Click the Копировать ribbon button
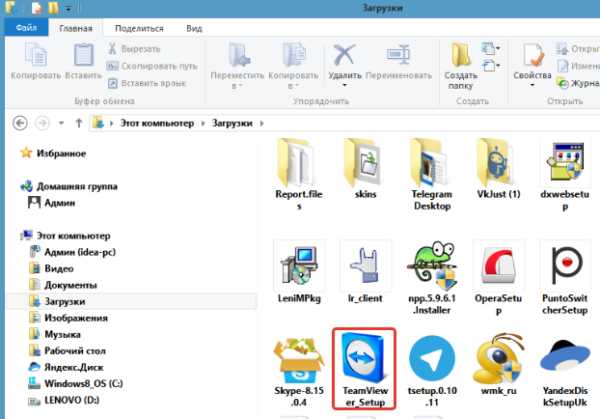Screen dimensions: 600x419 click(36, 60)
